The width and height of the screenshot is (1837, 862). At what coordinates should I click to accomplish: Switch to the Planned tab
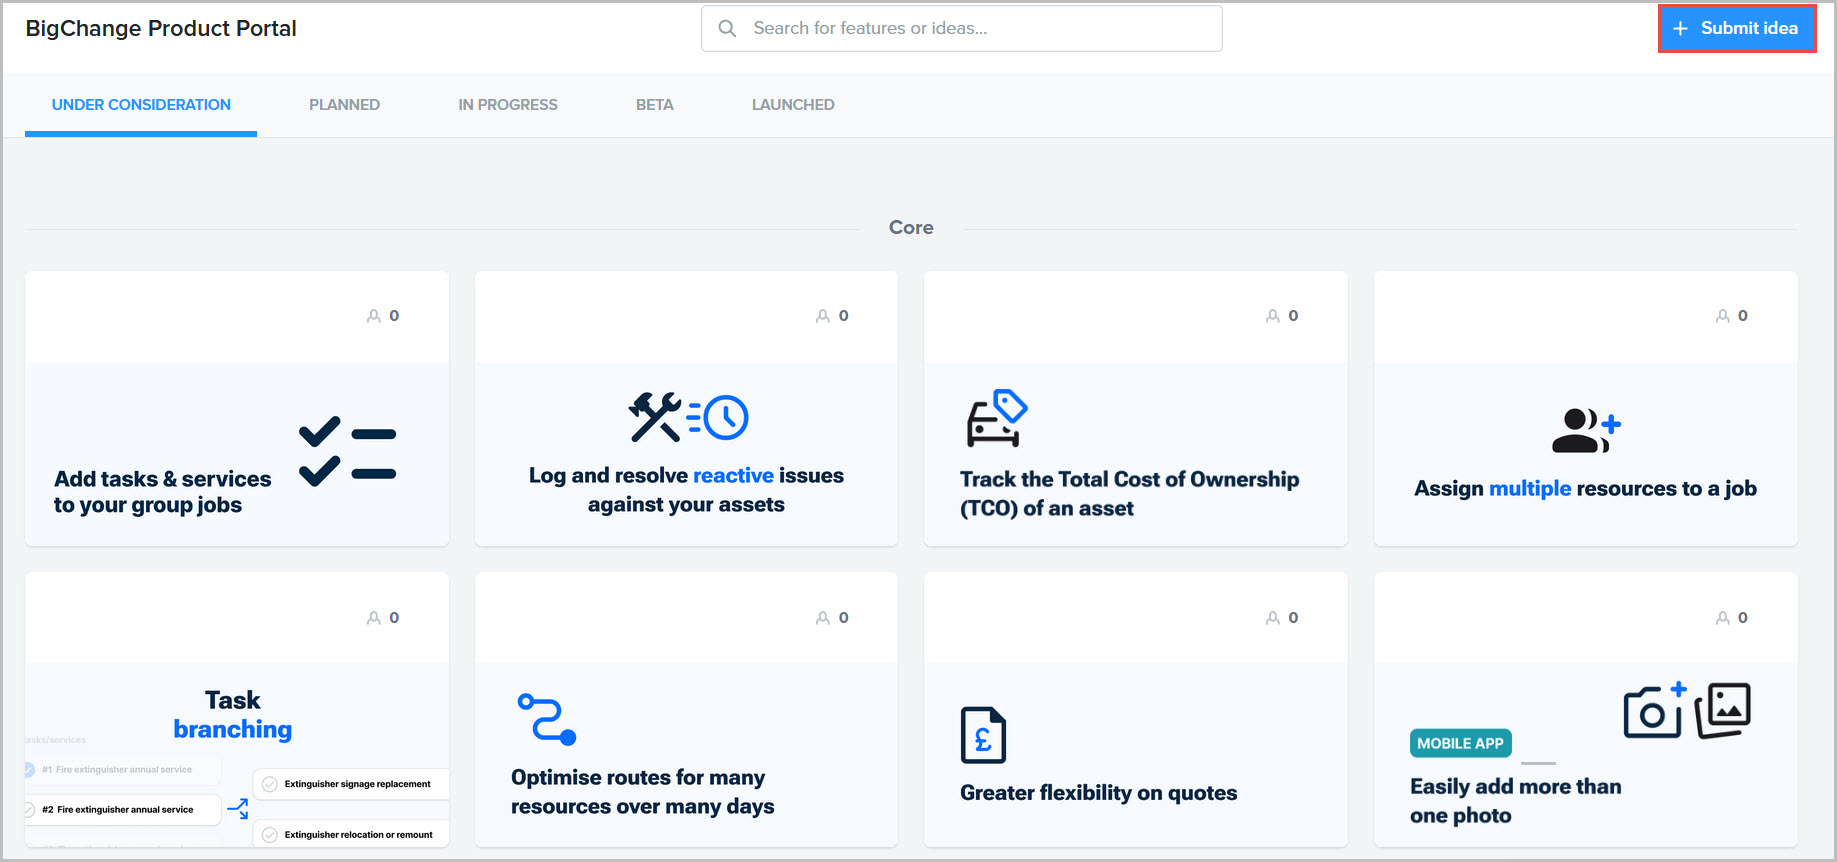coord(344,105)
